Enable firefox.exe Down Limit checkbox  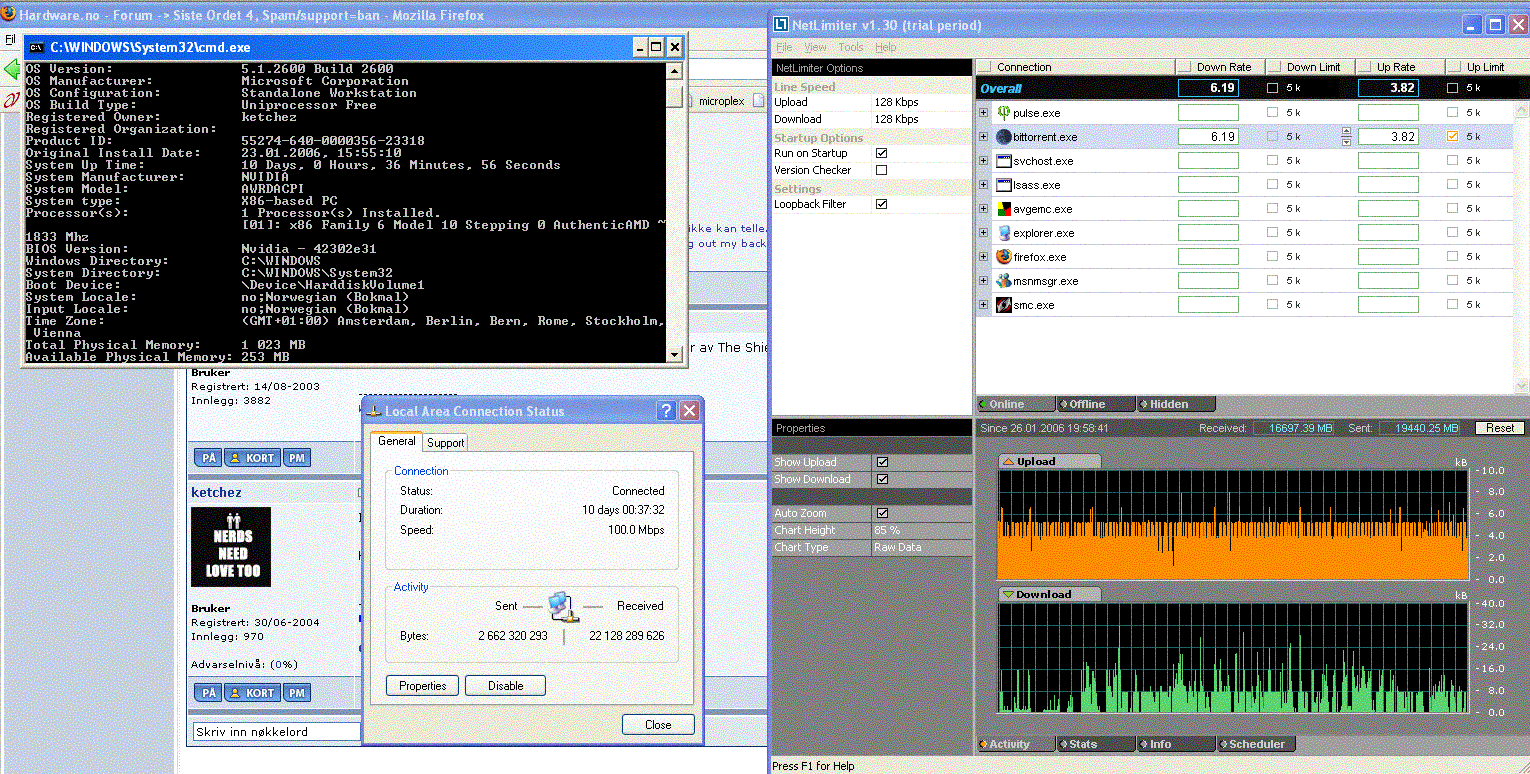(x=1273, y=257)
